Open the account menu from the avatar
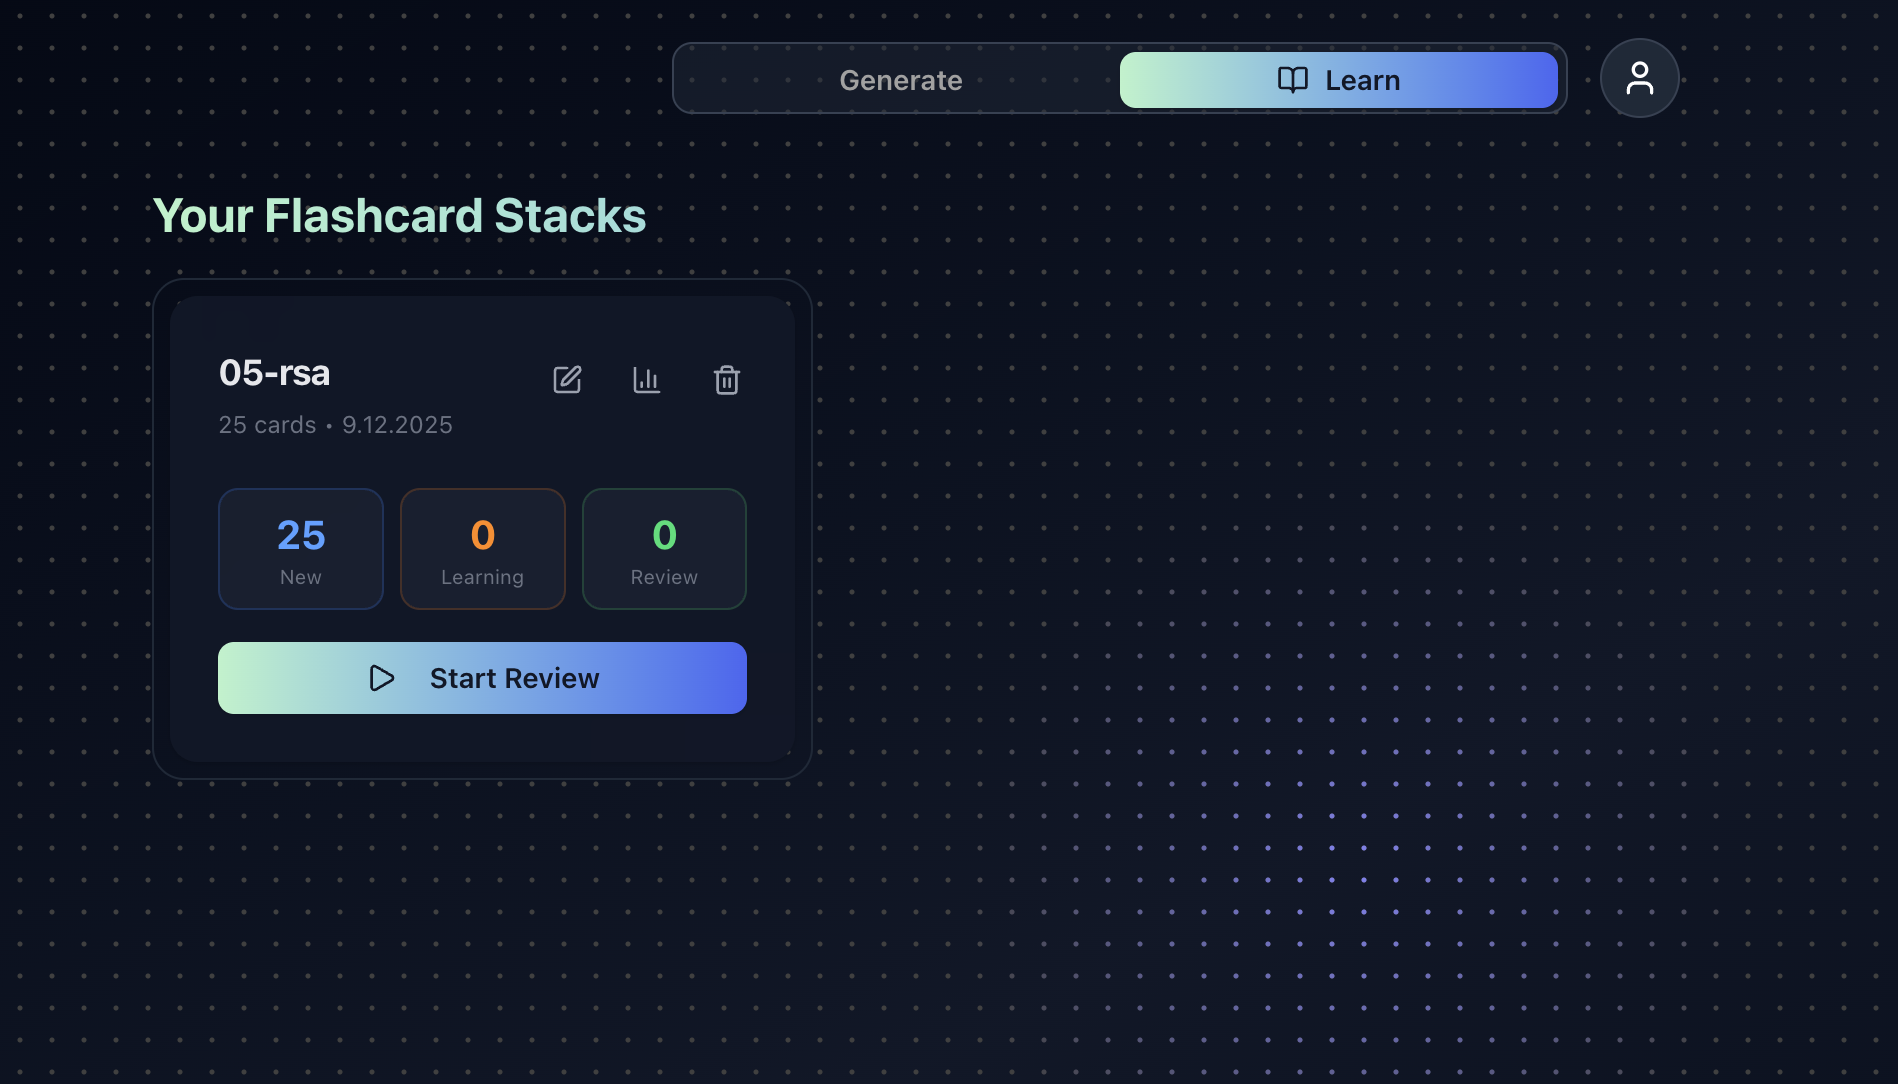This screenshot has width=1898, height=1084. click(x=1639, y=78)
